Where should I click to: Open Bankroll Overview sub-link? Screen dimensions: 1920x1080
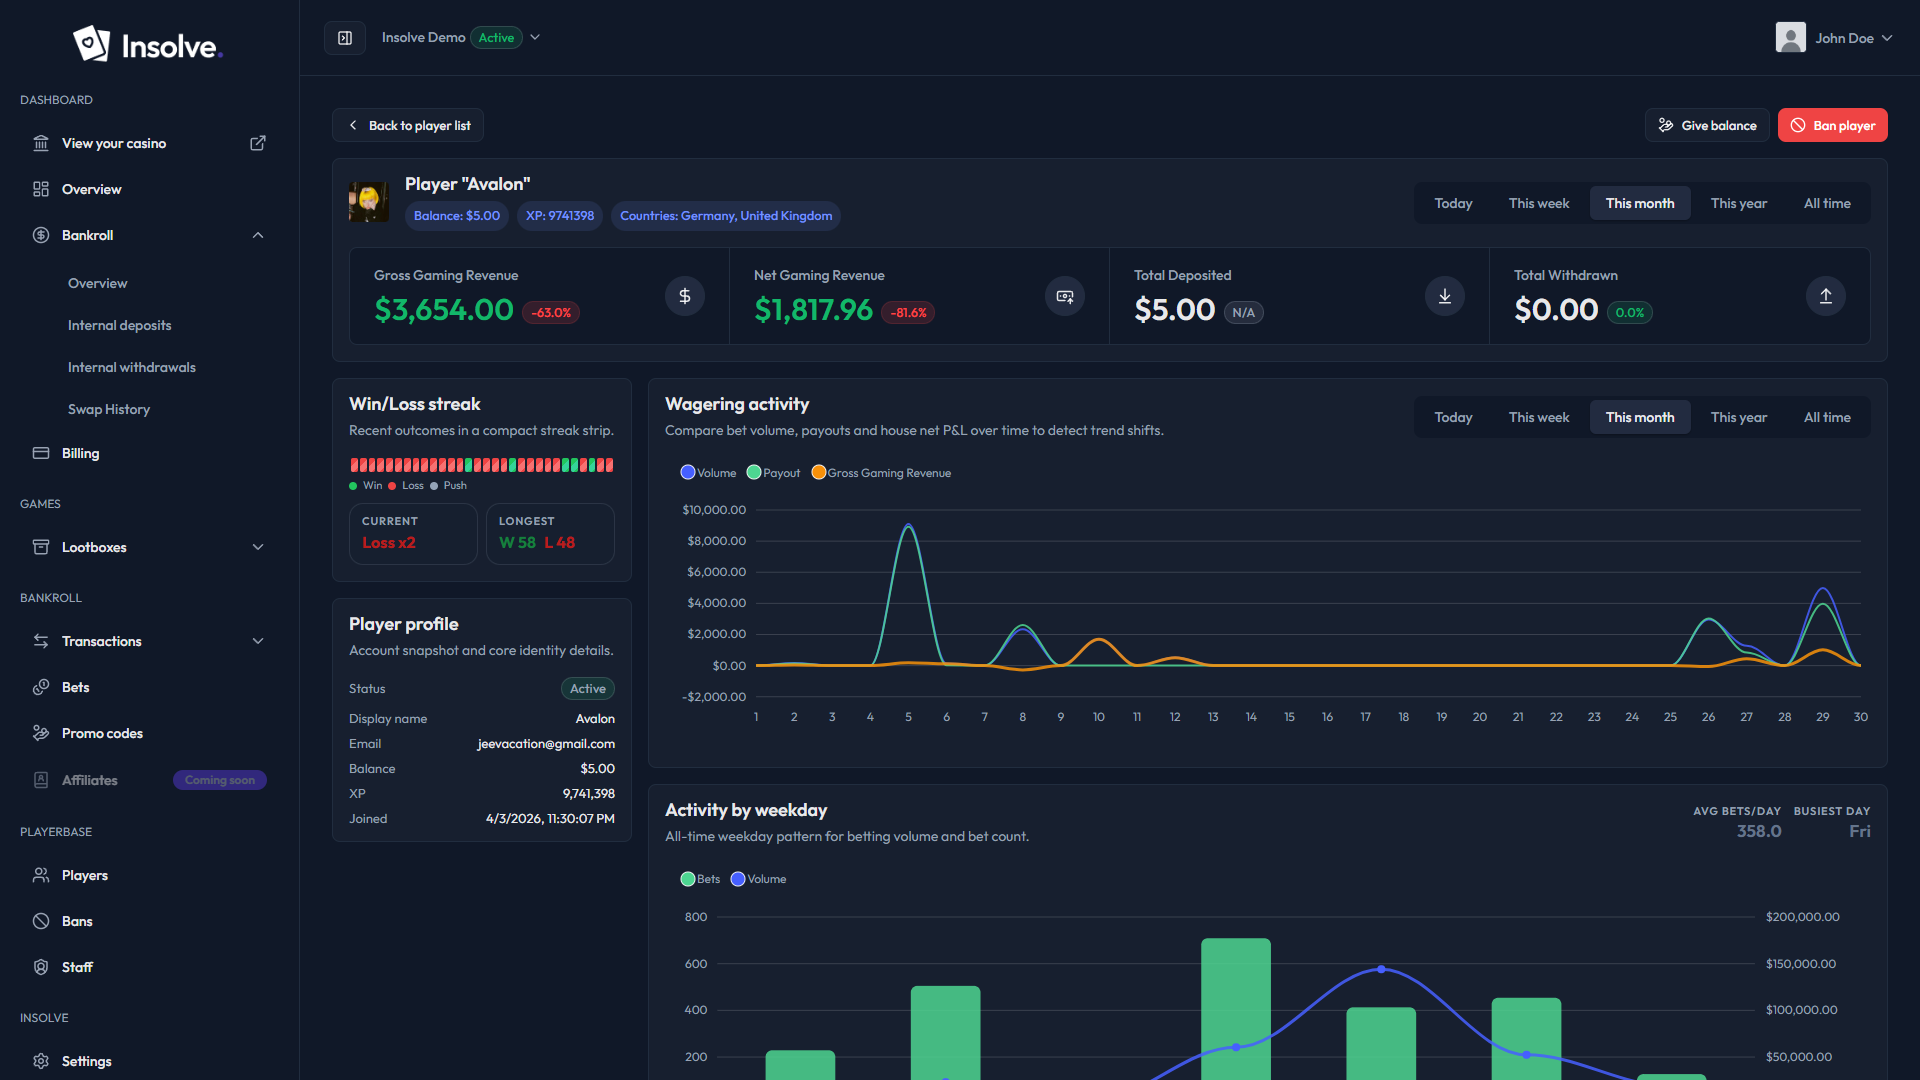tap(97, 283)
